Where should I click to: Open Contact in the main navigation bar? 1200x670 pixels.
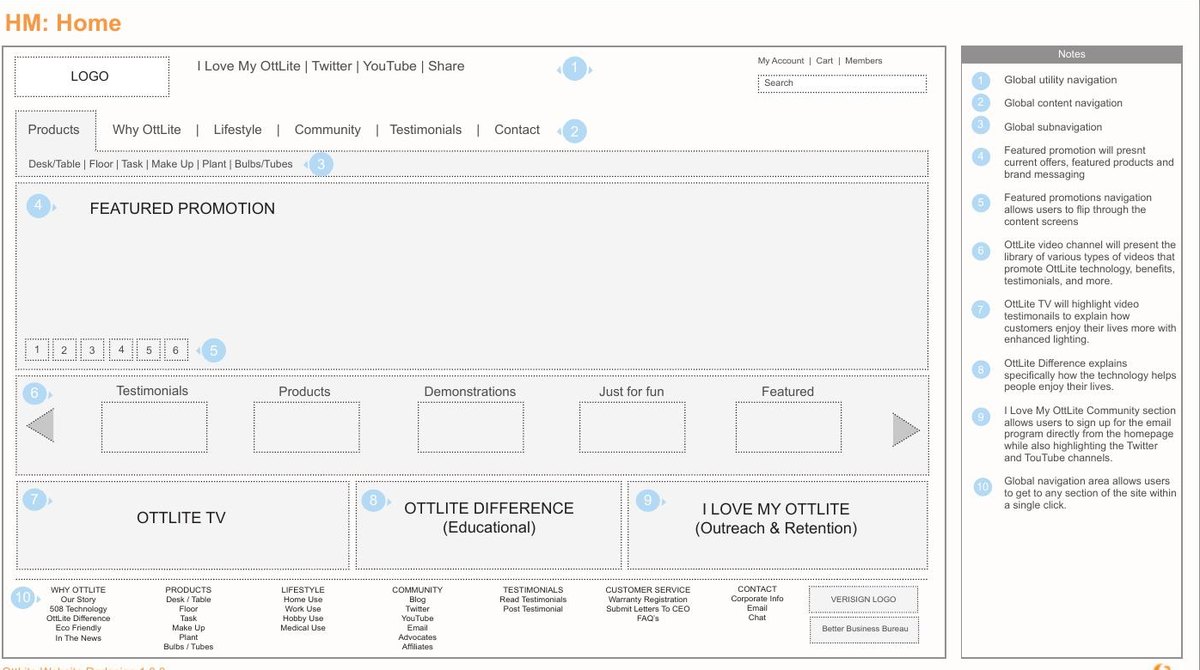click(x=517, y=130)
